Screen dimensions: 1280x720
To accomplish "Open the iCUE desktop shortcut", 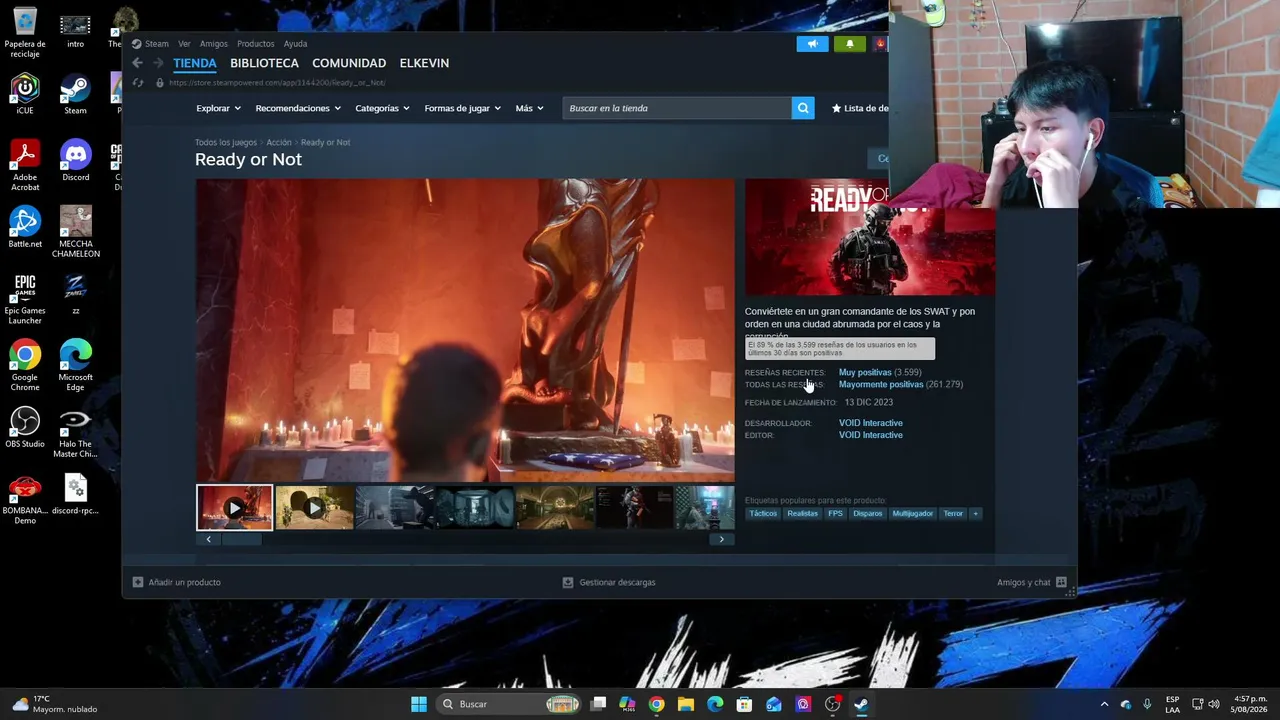I will [25, 95].
